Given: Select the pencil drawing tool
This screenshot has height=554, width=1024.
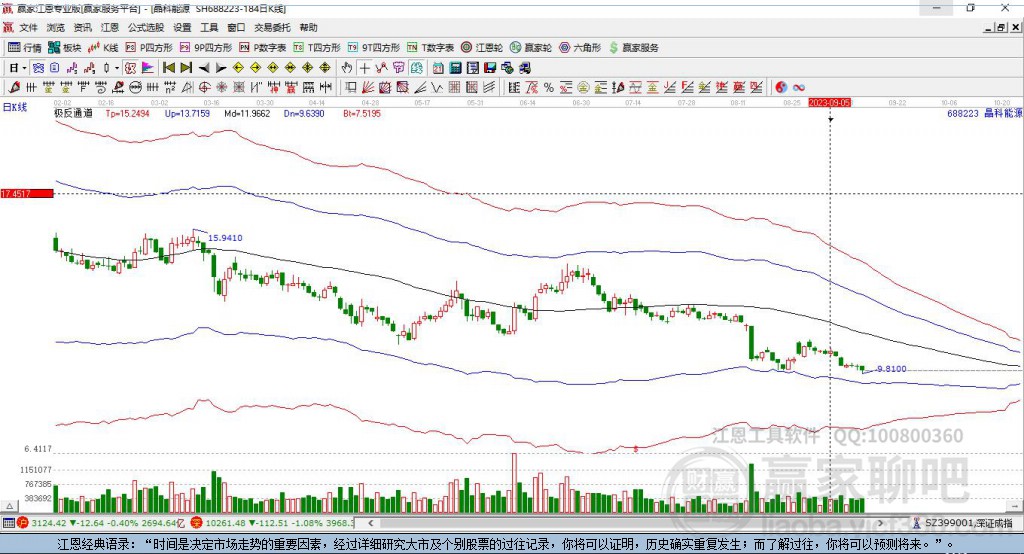Looking at the screenshot, I should [x=14, y=87].
